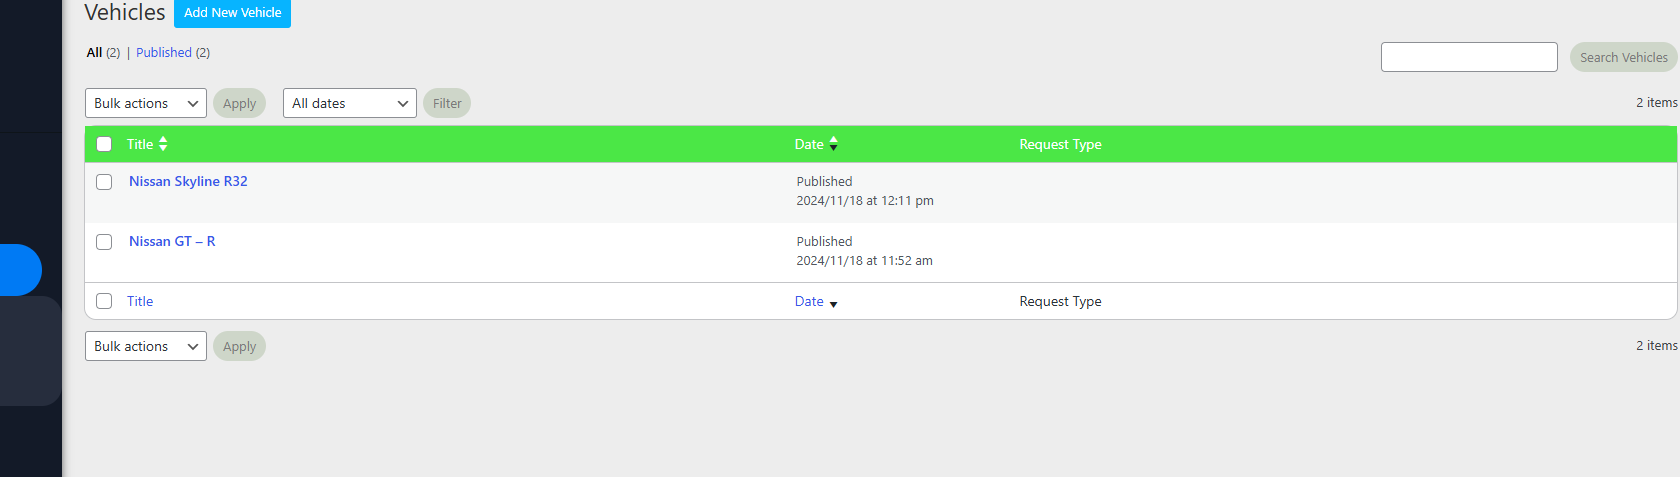Focus the vehicle search input field

click(1468, 57)
